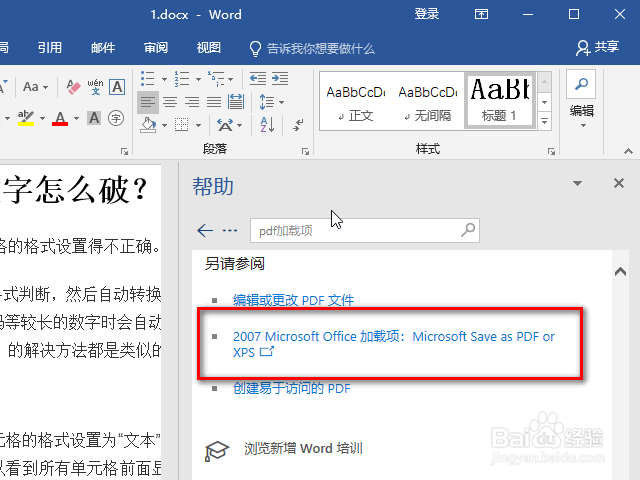Screen dimensions: 640x480
Task: Apply multilevel list formatting
Action: (x=216, y=78)
